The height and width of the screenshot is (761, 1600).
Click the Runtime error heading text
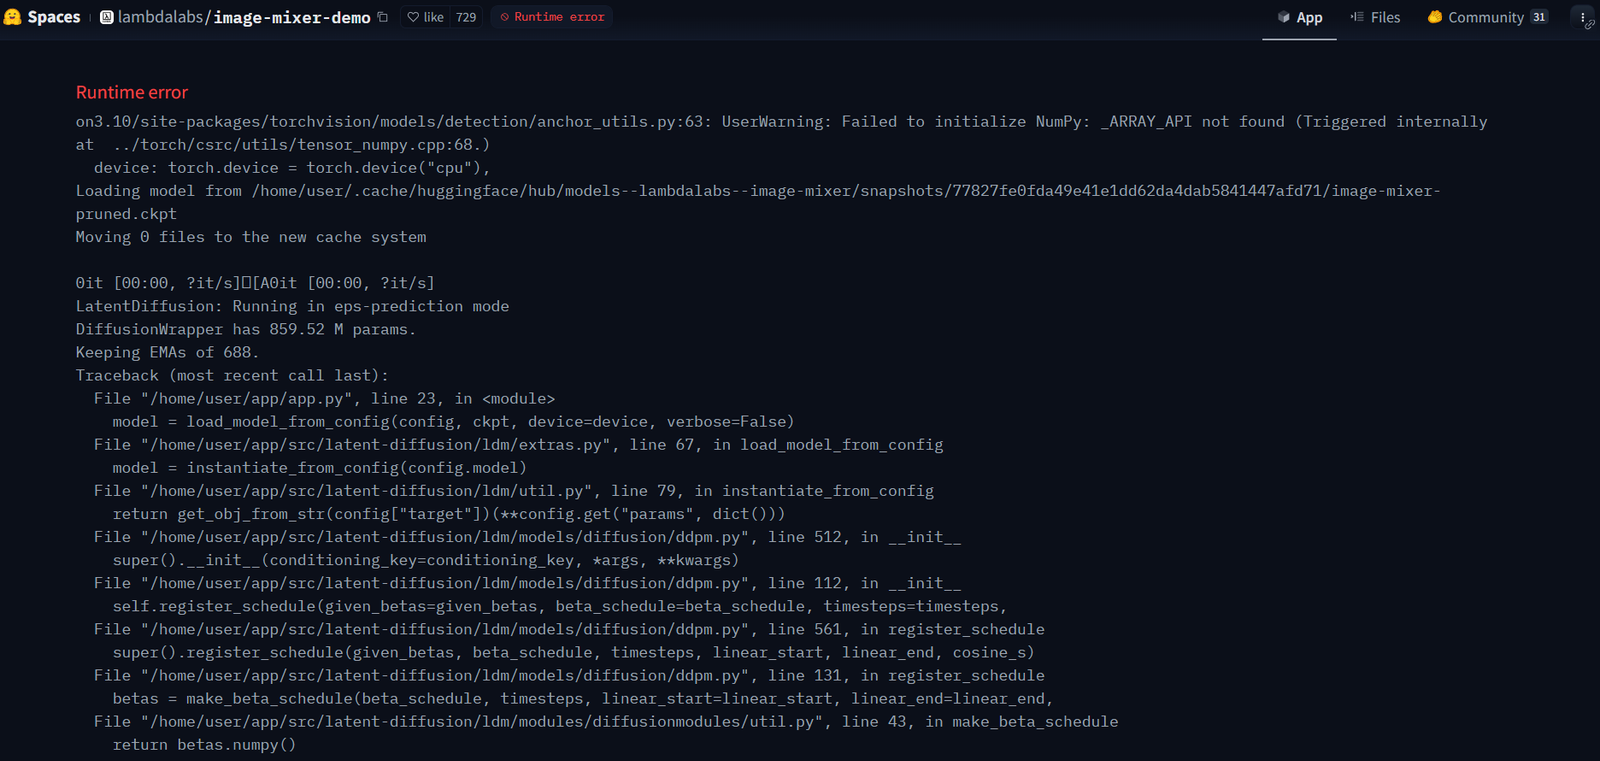132,92
